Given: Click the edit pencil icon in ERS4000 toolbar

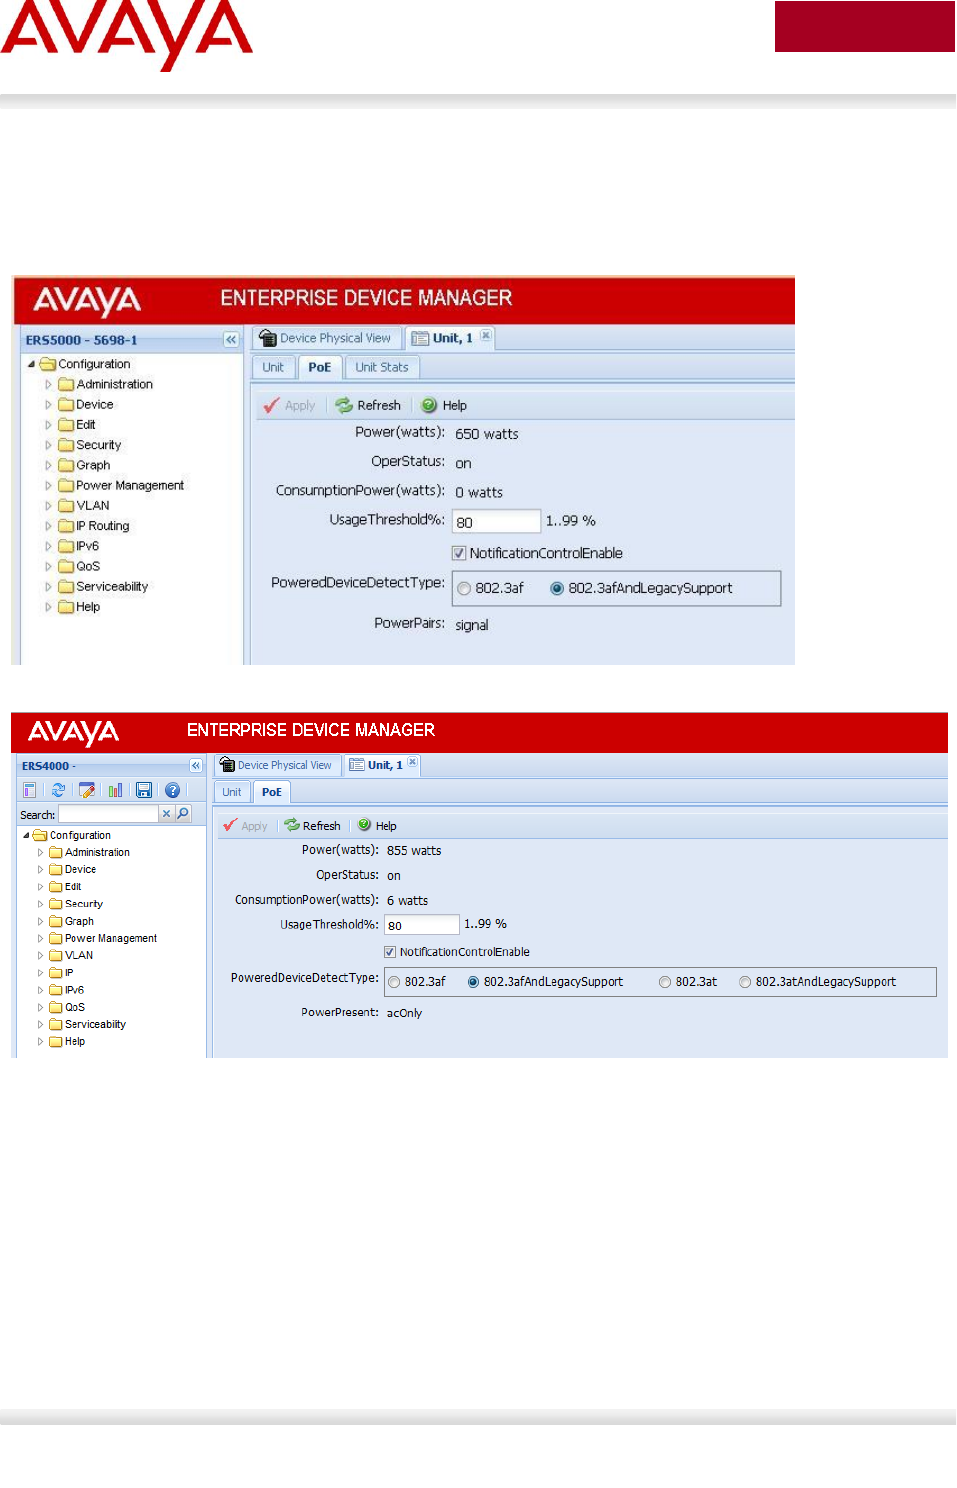Looking at the screenshot, I should (87, 790).
